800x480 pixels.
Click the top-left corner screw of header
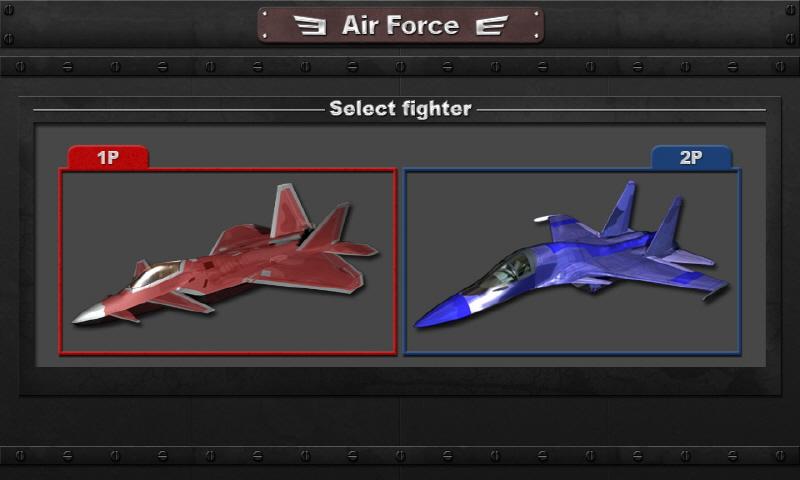point(8,10)
